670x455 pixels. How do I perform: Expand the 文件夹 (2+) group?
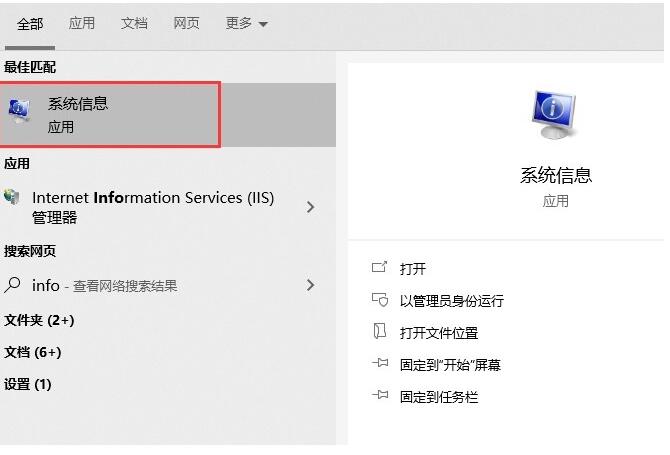coord(39,320)
